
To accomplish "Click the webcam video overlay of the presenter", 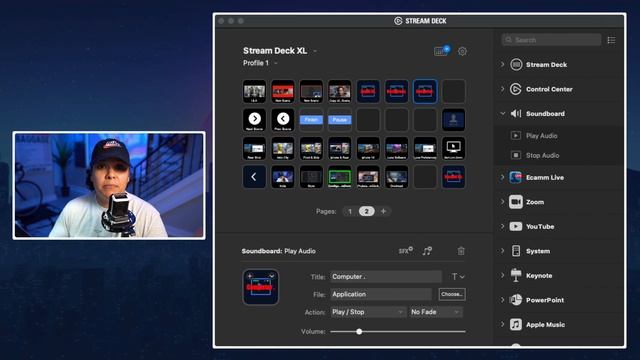I will point(109,185).
